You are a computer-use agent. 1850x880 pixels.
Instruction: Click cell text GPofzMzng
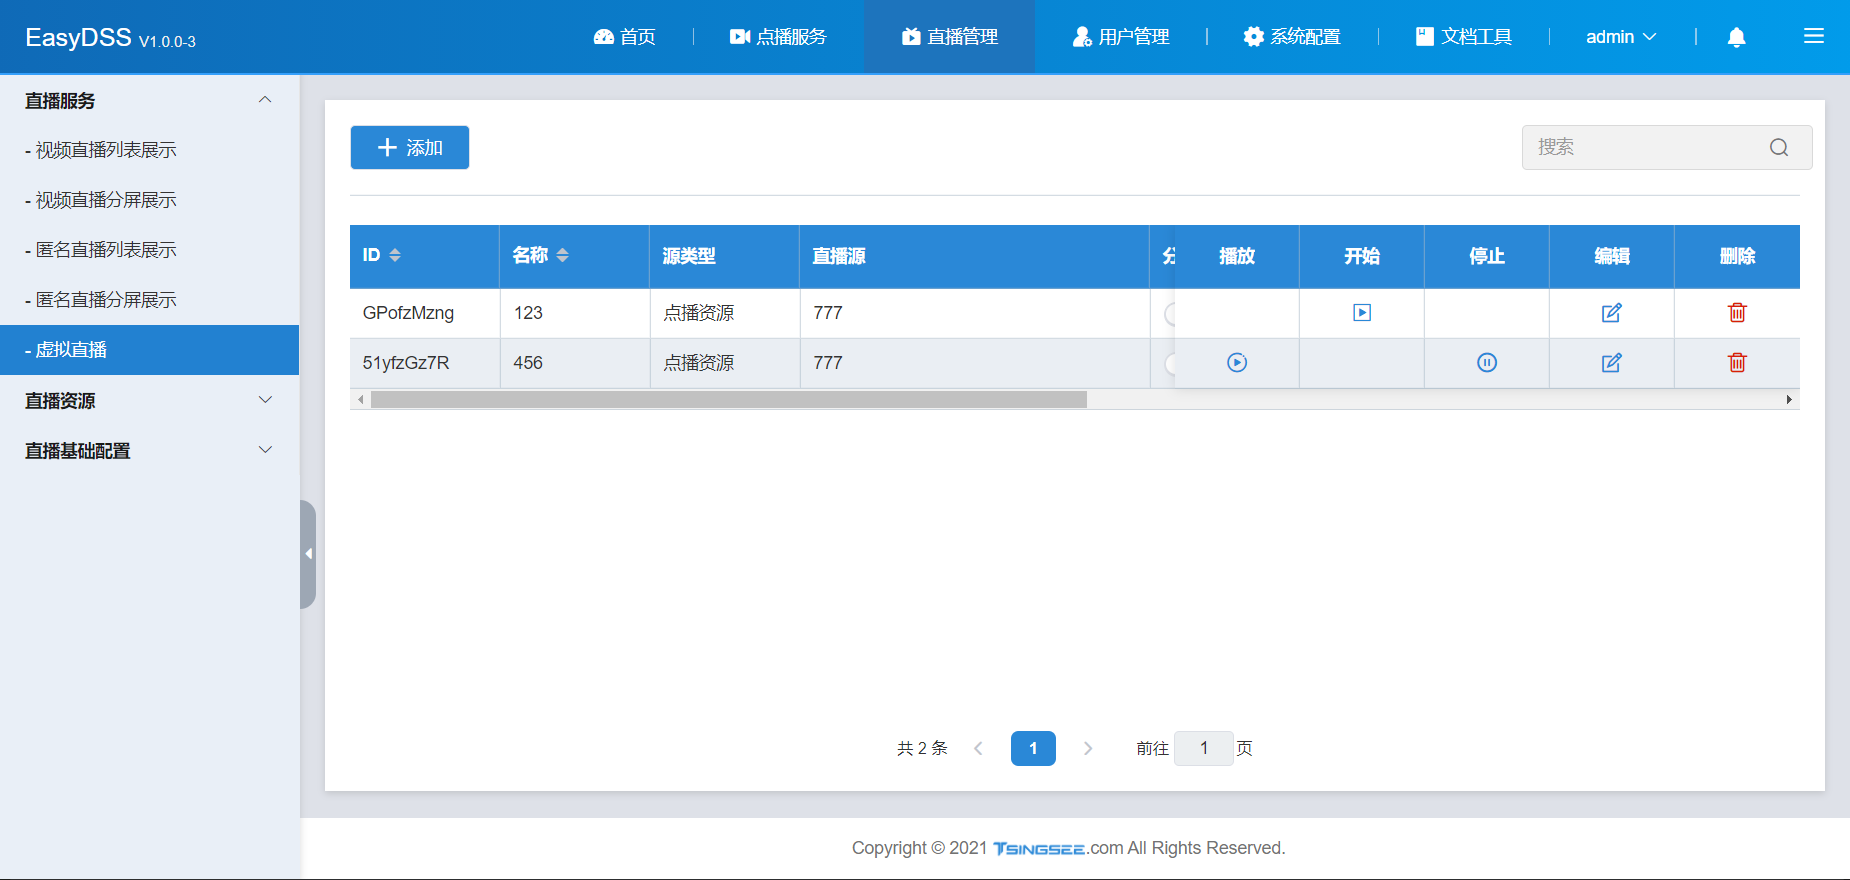[x=408, y=313]
